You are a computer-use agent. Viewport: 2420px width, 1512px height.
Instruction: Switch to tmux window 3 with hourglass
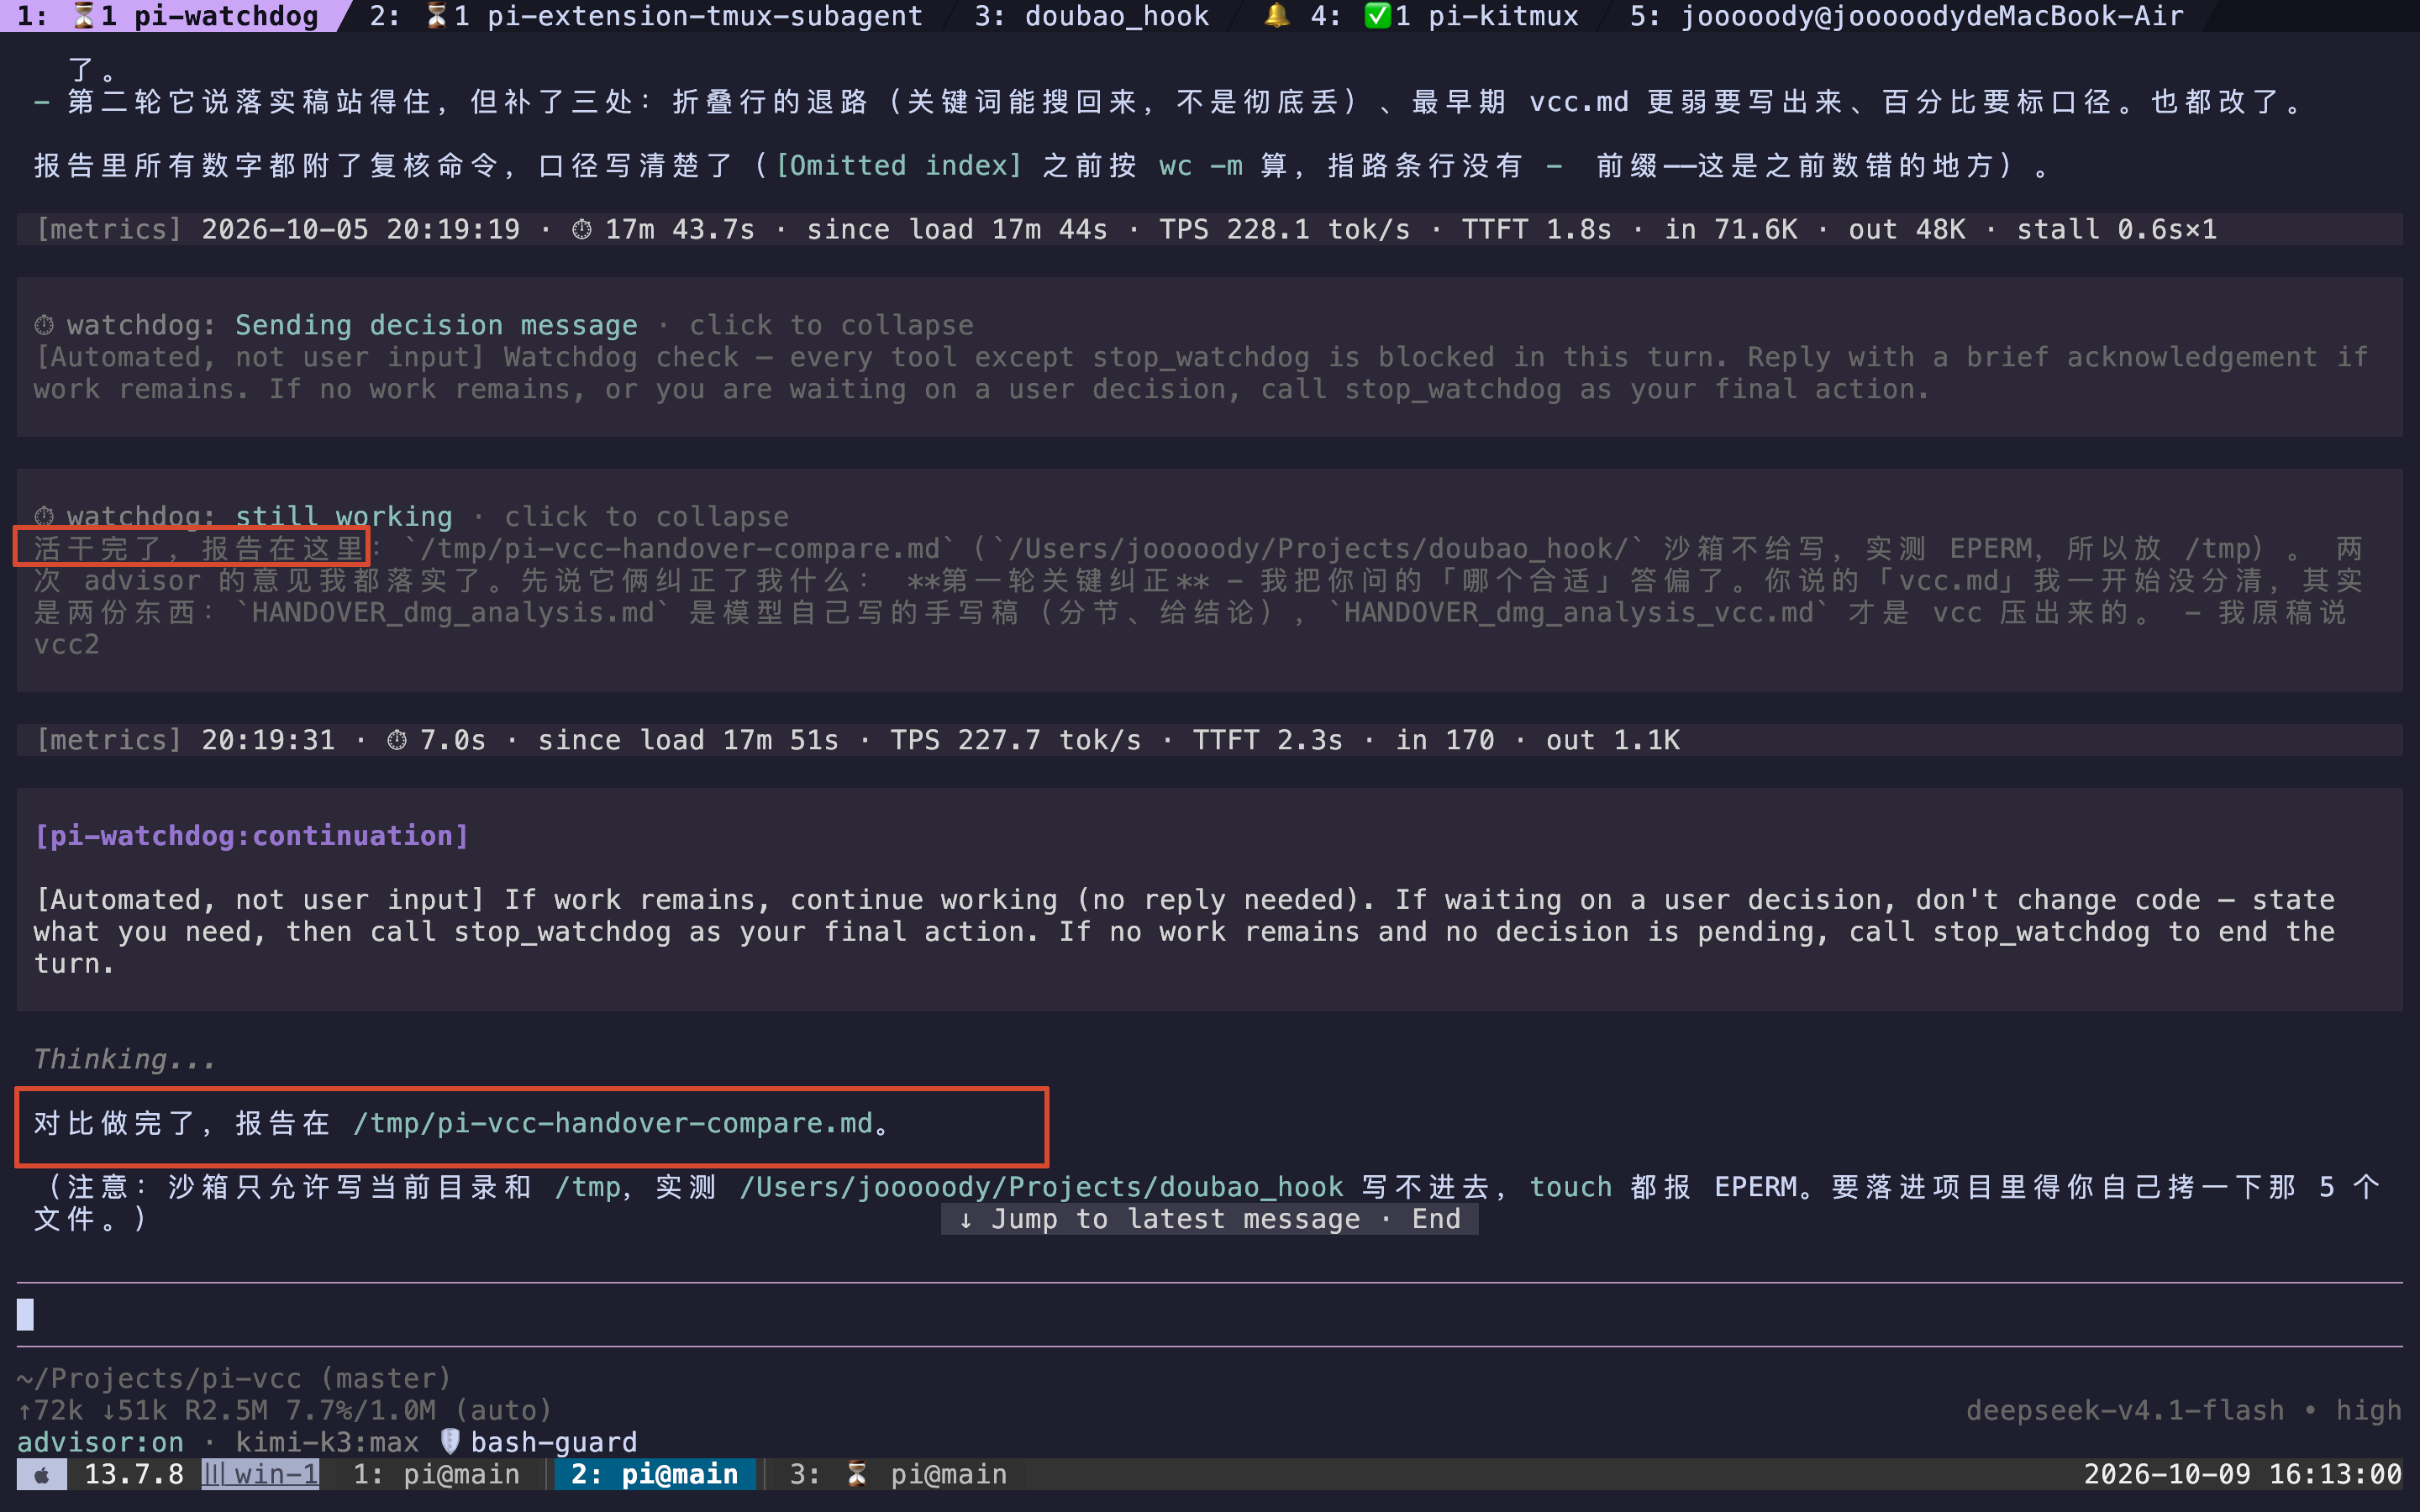[x=898, y=1474]
